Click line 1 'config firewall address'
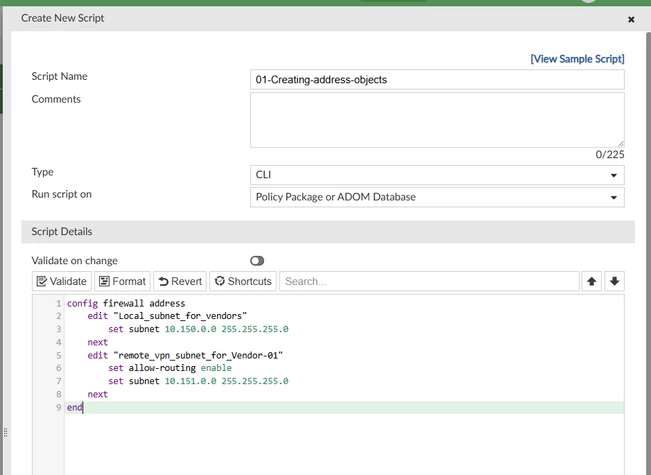Viewport: 651px width, 475px height. click(x=126, y=304)
